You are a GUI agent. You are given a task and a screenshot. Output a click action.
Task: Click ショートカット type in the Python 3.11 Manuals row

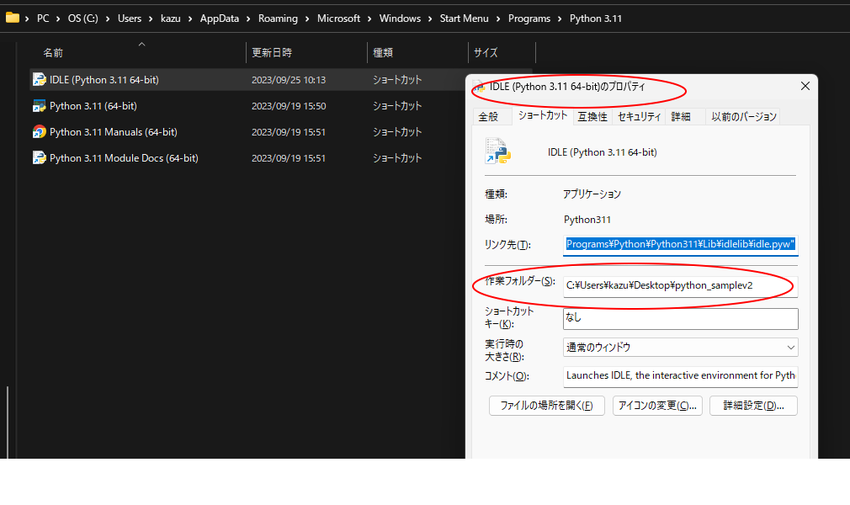coord(397,132)
